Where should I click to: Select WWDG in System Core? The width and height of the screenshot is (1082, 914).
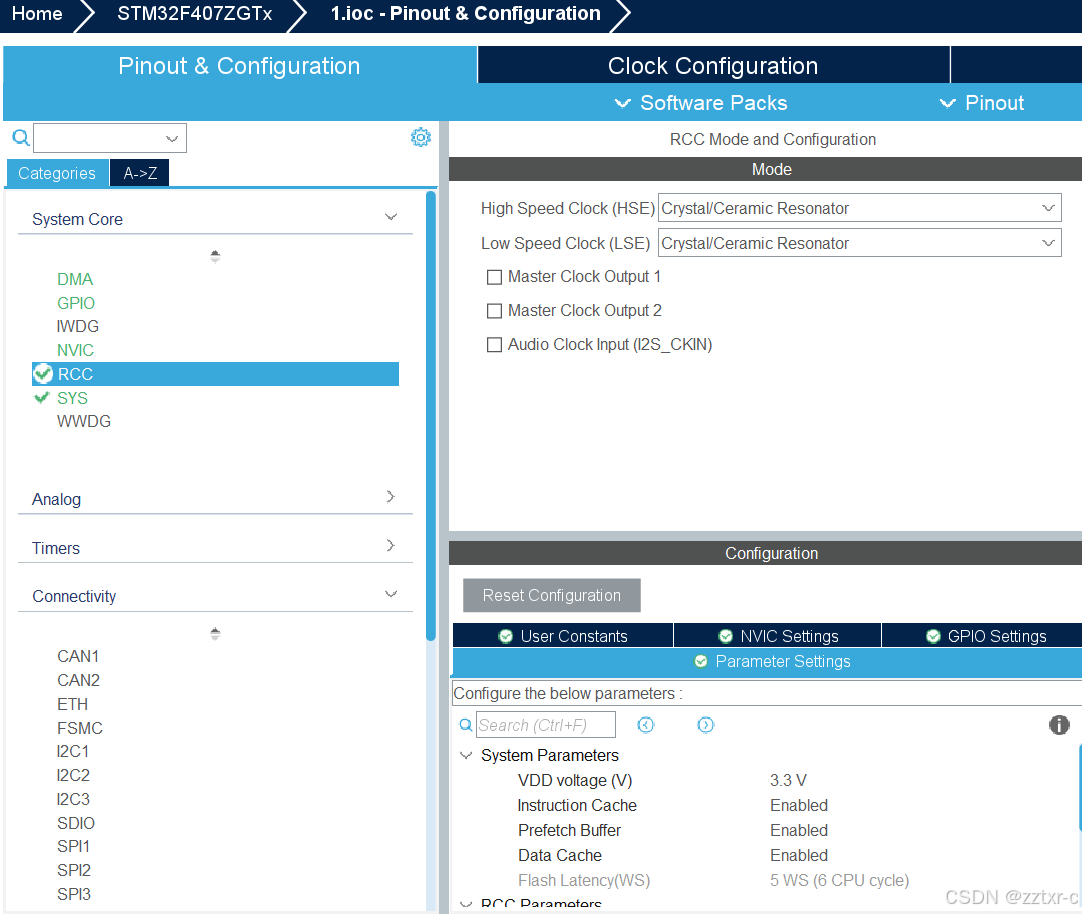(84, 421)
